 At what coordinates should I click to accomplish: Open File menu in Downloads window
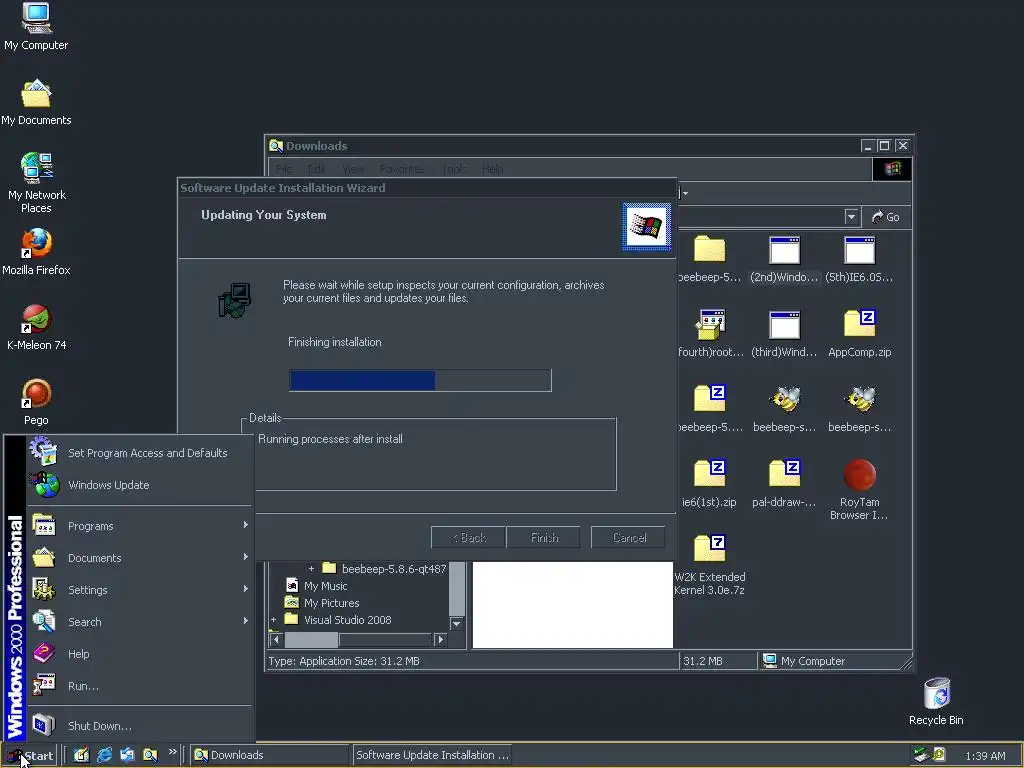pos(284,169)
